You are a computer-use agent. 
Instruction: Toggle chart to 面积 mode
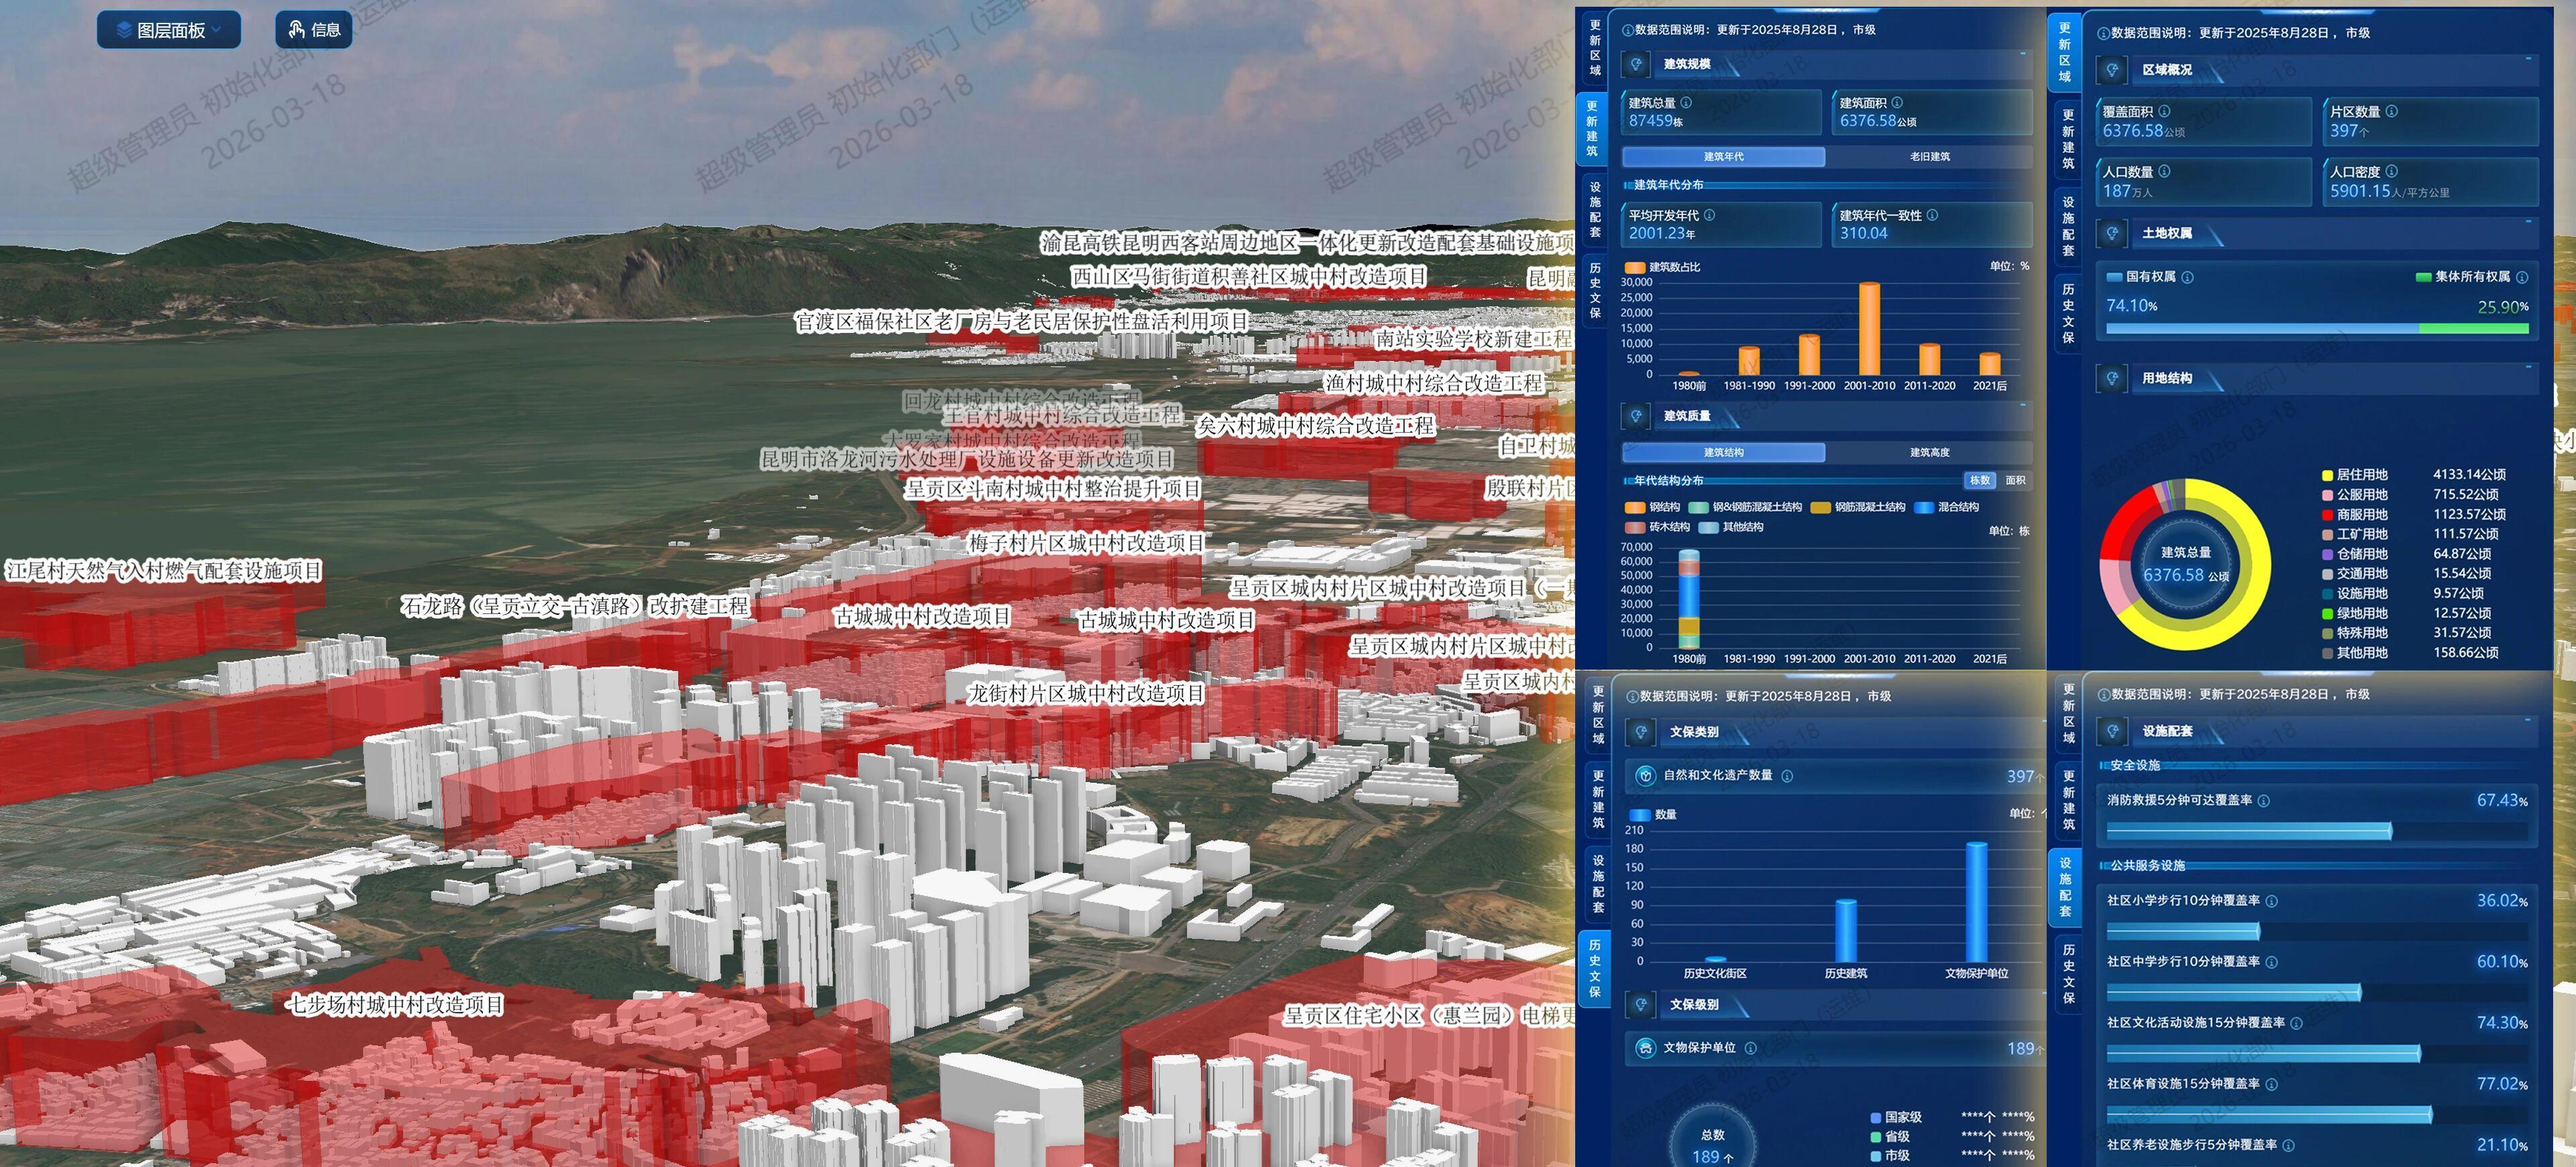click(2015, 480)
